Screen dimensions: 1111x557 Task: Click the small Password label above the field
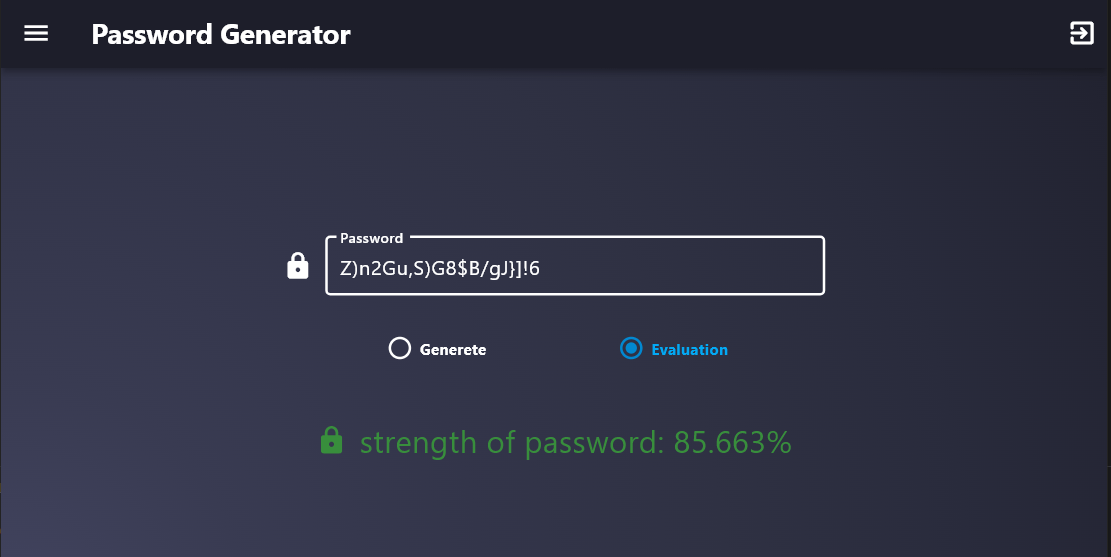tap(371, 238)
